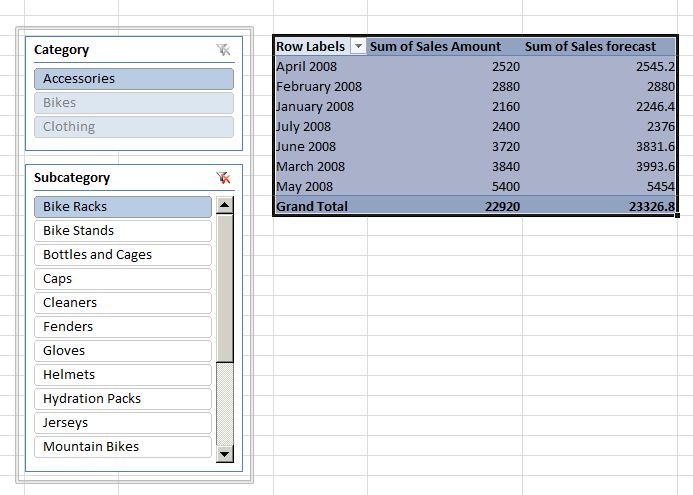Pick Mountain Bikes in the slicer

point(123,447)
